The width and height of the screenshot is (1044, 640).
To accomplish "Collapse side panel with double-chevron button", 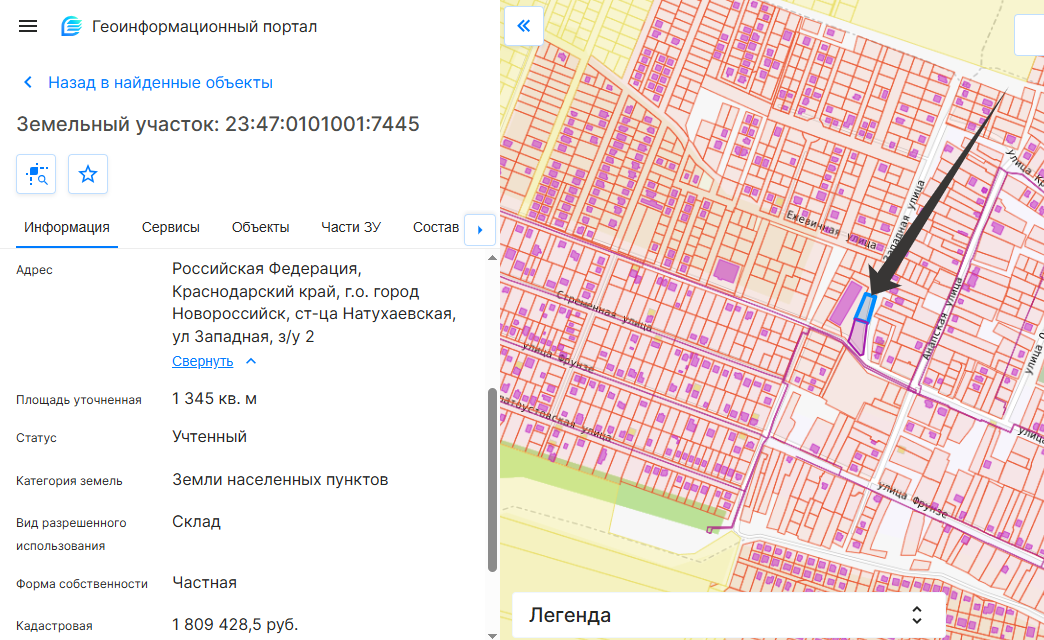I will tap(523, 26).
